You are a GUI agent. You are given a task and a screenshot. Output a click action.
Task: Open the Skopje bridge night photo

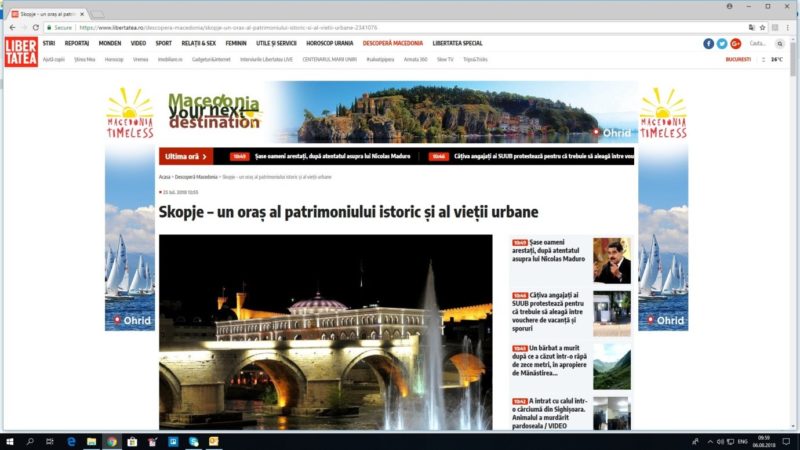(326, 332)
